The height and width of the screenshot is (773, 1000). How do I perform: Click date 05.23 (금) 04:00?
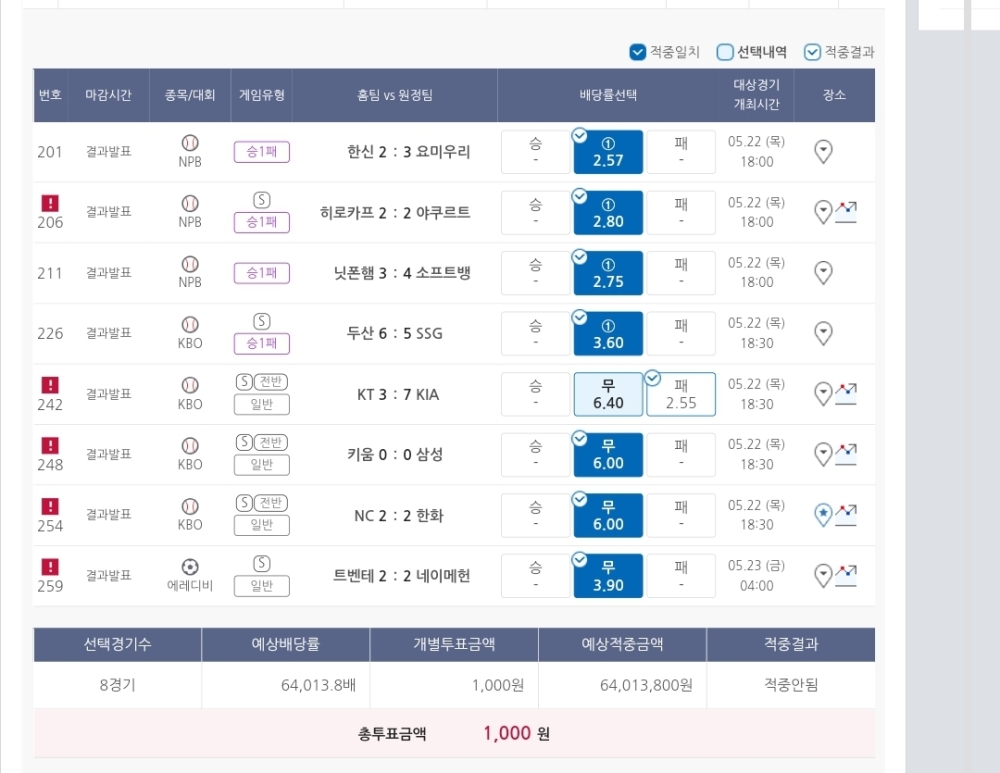(x=756, y=575)
